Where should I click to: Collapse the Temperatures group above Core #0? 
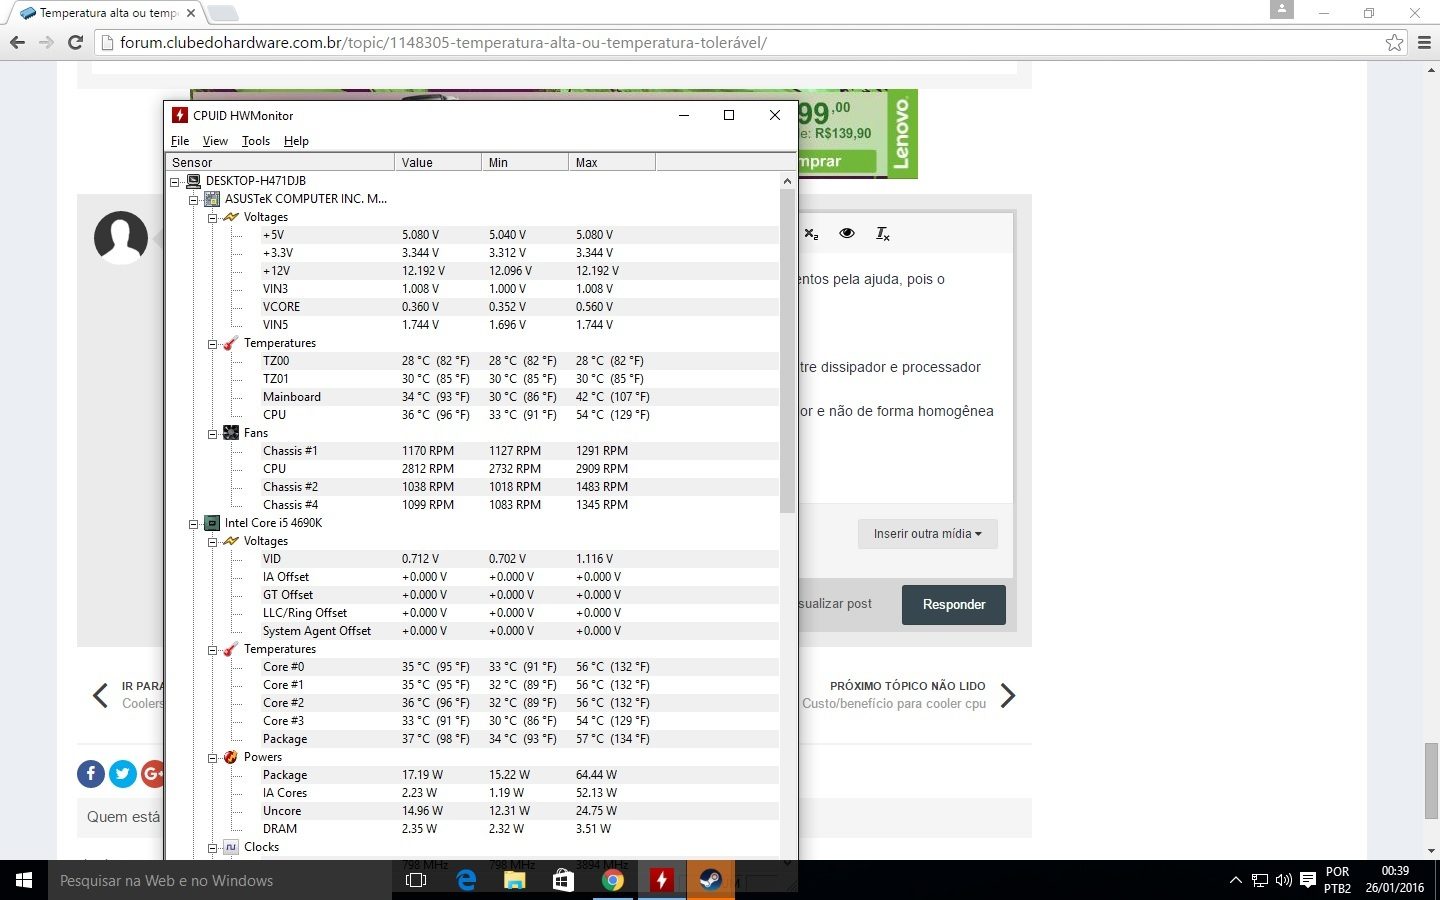coord(213,650)
